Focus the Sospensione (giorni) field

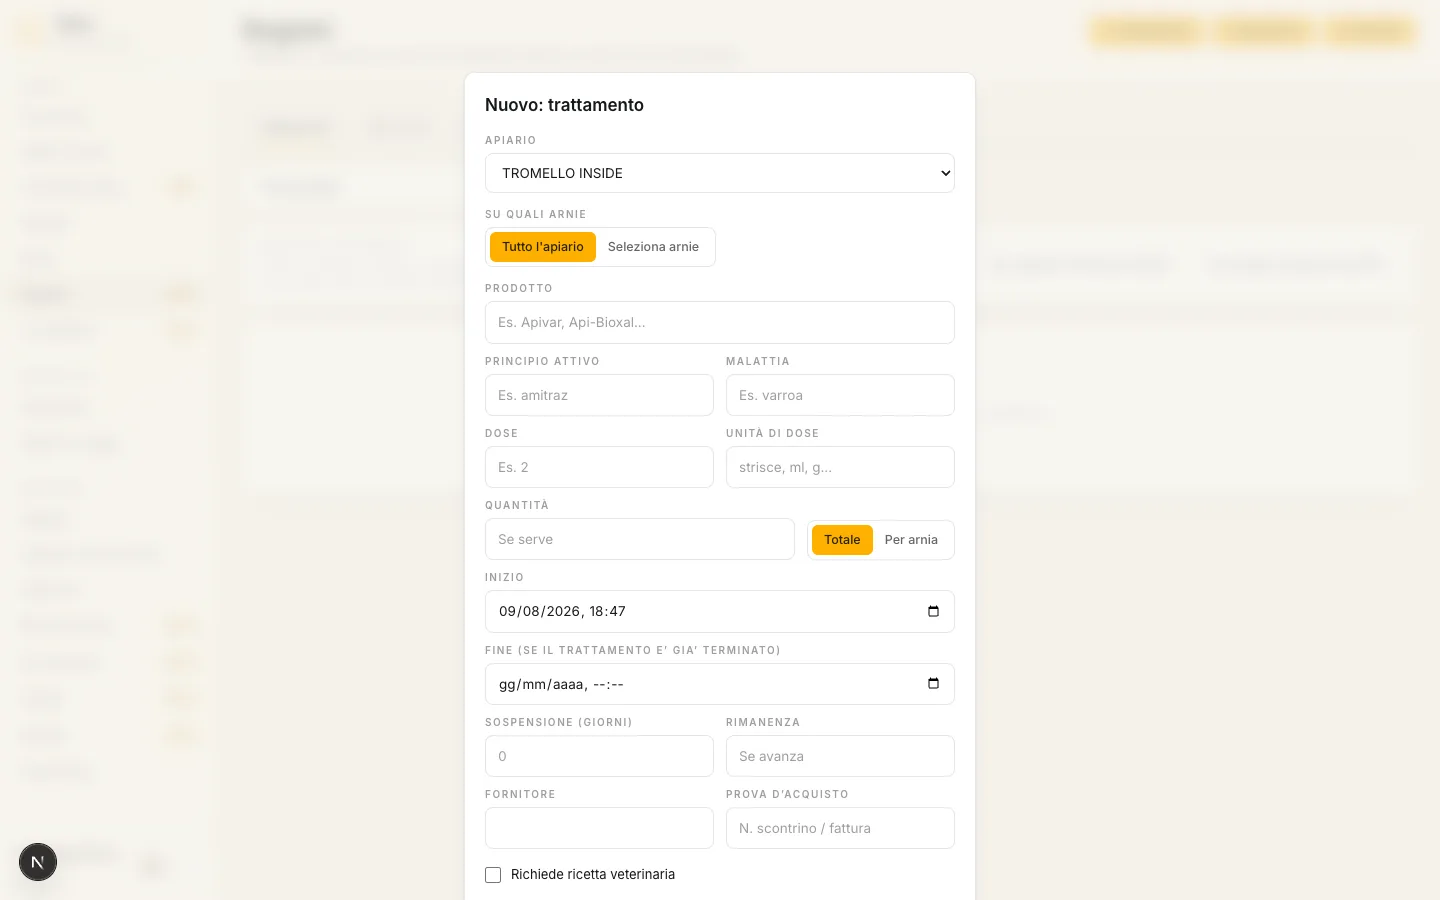coord(599,756)
